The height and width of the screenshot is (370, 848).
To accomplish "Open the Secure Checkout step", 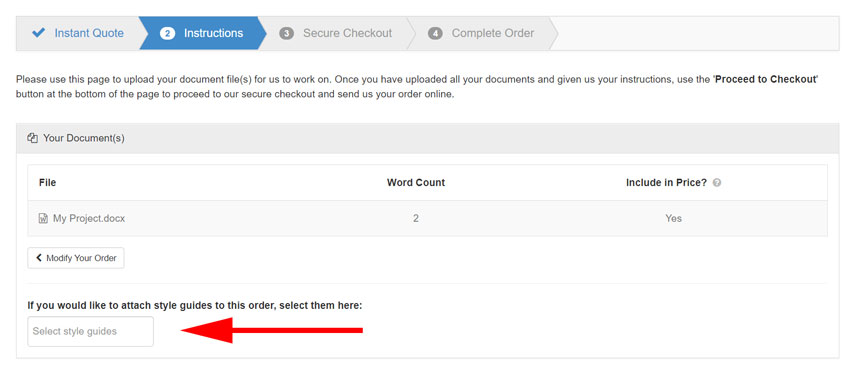I will (335, 33).
